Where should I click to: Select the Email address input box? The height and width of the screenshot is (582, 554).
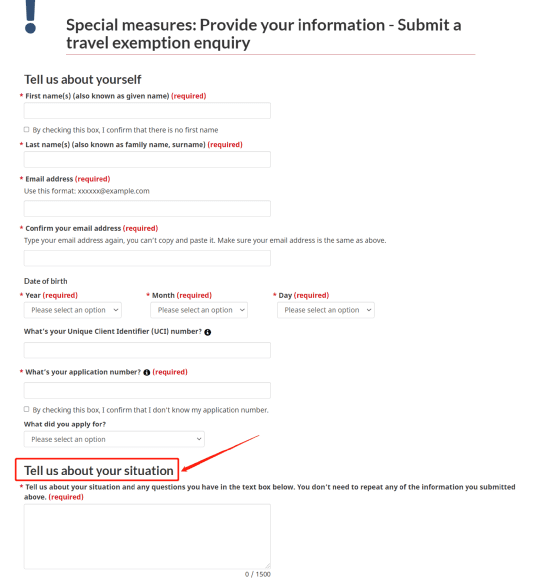point(147,209)
